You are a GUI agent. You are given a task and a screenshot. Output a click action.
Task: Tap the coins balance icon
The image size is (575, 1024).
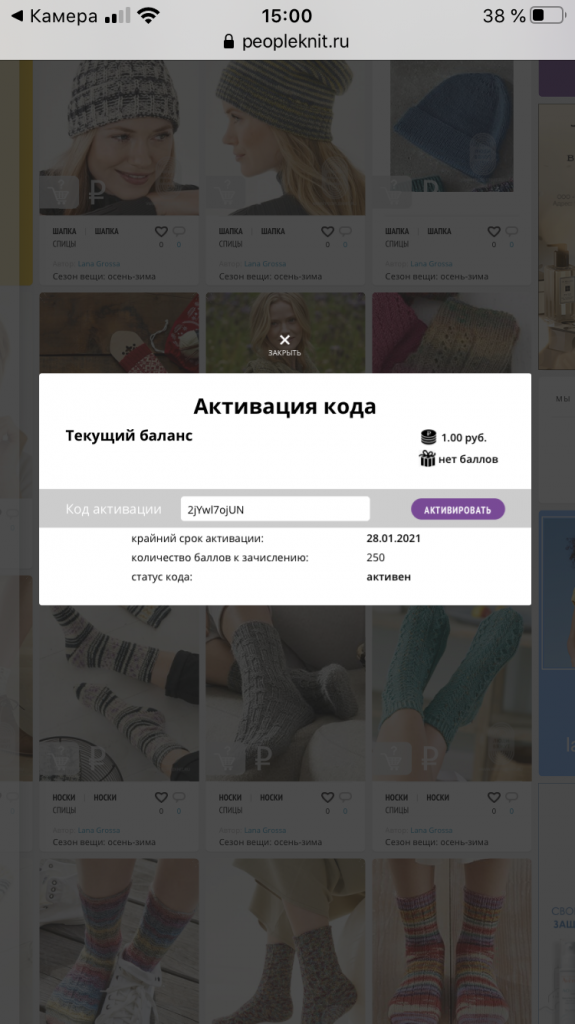(x=428, y=438)
